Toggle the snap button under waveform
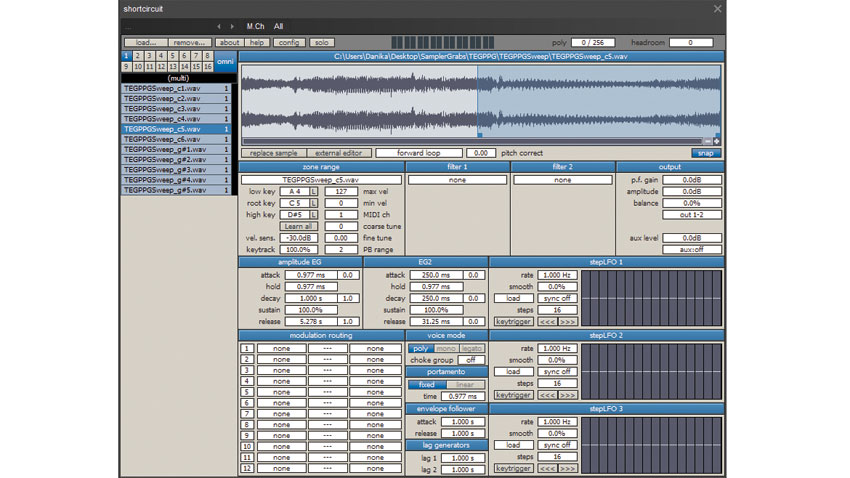Screen dimensions: 850x478 [x=705, y=153]
